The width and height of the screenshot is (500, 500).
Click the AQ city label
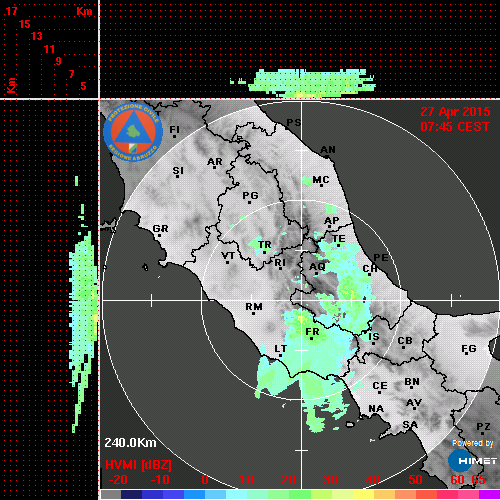pyautogui.click(x=317, y=266)
